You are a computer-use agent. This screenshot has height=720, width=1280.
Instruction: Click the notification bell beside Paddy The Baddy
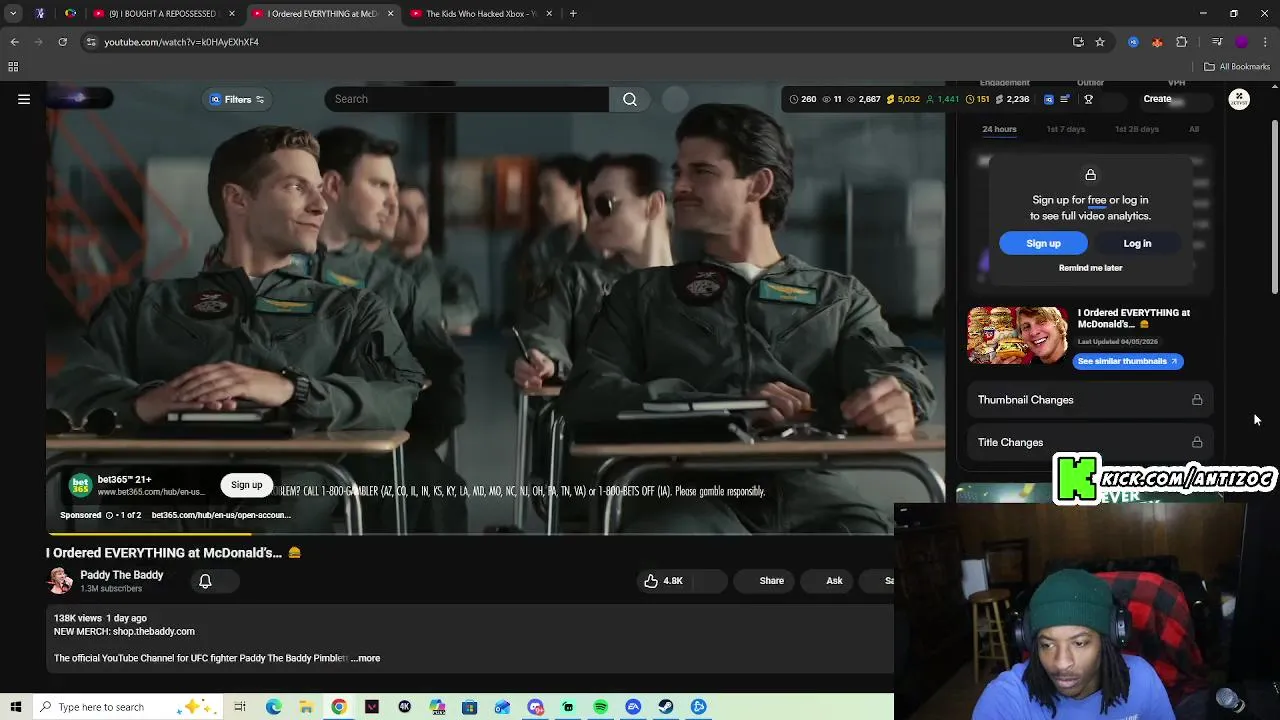pyautogui.click(x=205, y=581)
